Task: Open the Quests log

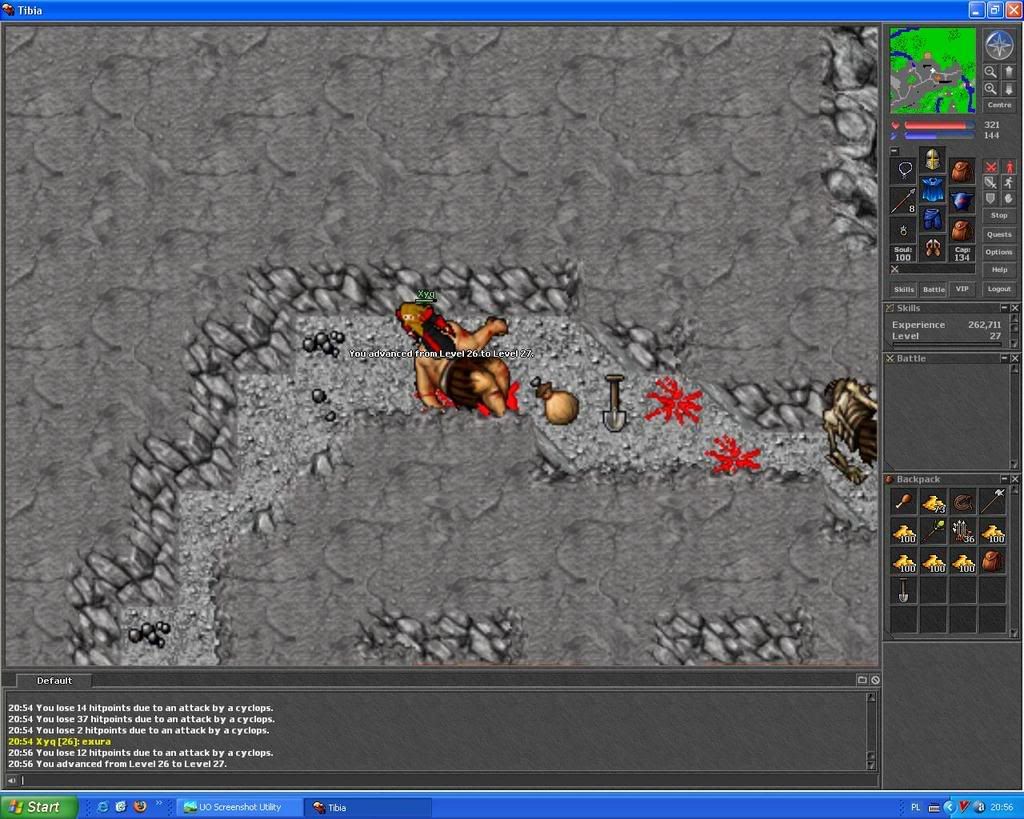Action: [999, 234]
